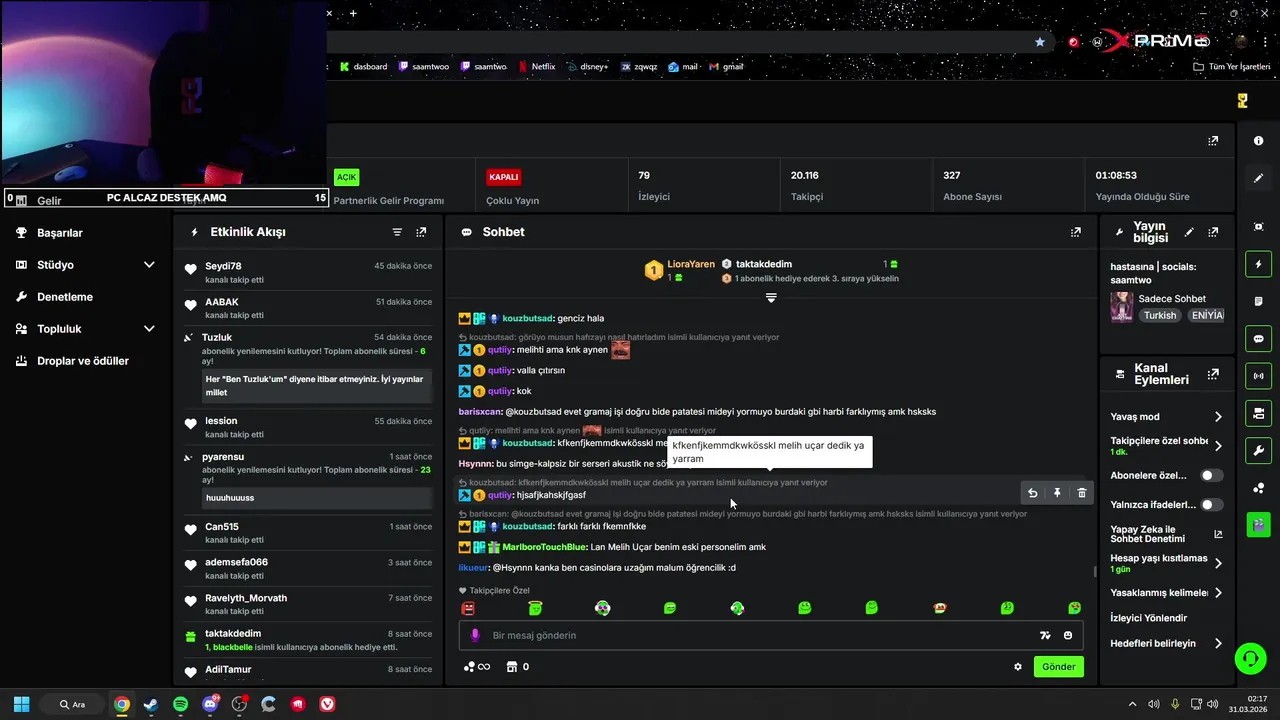Open Steam from the Windows taskbar
The width and height of the screenshot is (1280, 720).
click(x=151, y=704)
